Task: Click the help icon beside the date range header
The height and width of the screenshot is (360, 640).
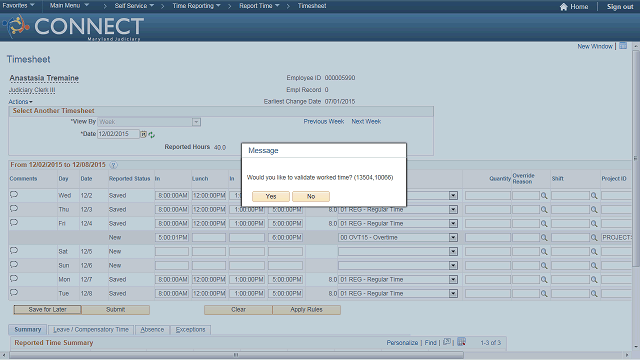Action: point(113,165)
